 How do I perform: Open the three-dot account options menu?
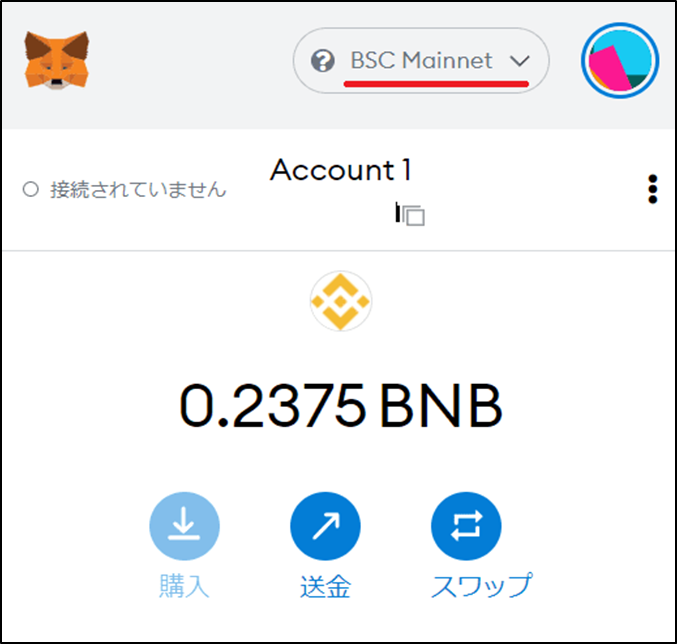tap(652, 189)
